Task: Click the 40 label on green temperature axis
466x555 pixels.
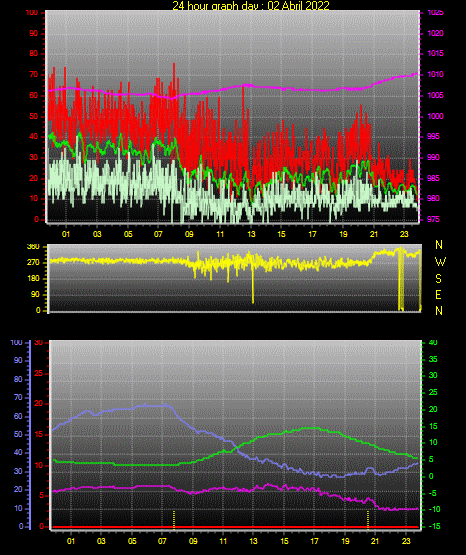Action: [x=433, y=342]
